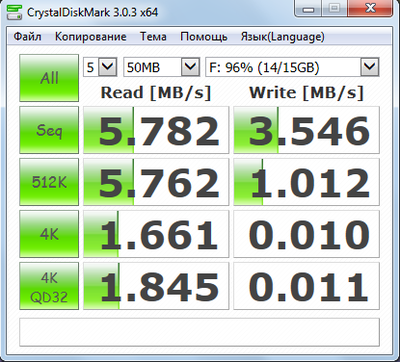Start the Seq sequential test
The height and width of the screenshot is (362, 400).
click(49, 130)
